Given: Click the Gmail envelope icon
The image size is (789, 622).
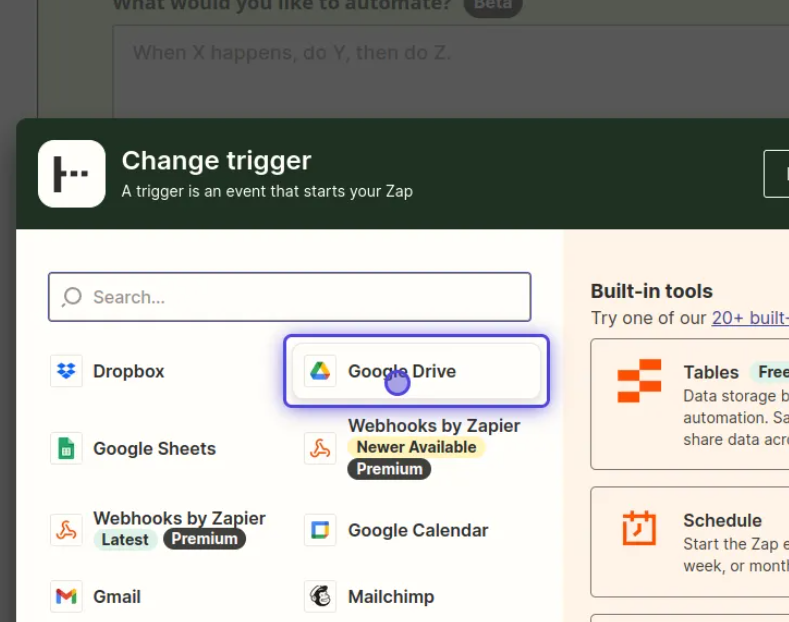Looking at the screenshot, I should pyautogui.click(x=66, y=597).
